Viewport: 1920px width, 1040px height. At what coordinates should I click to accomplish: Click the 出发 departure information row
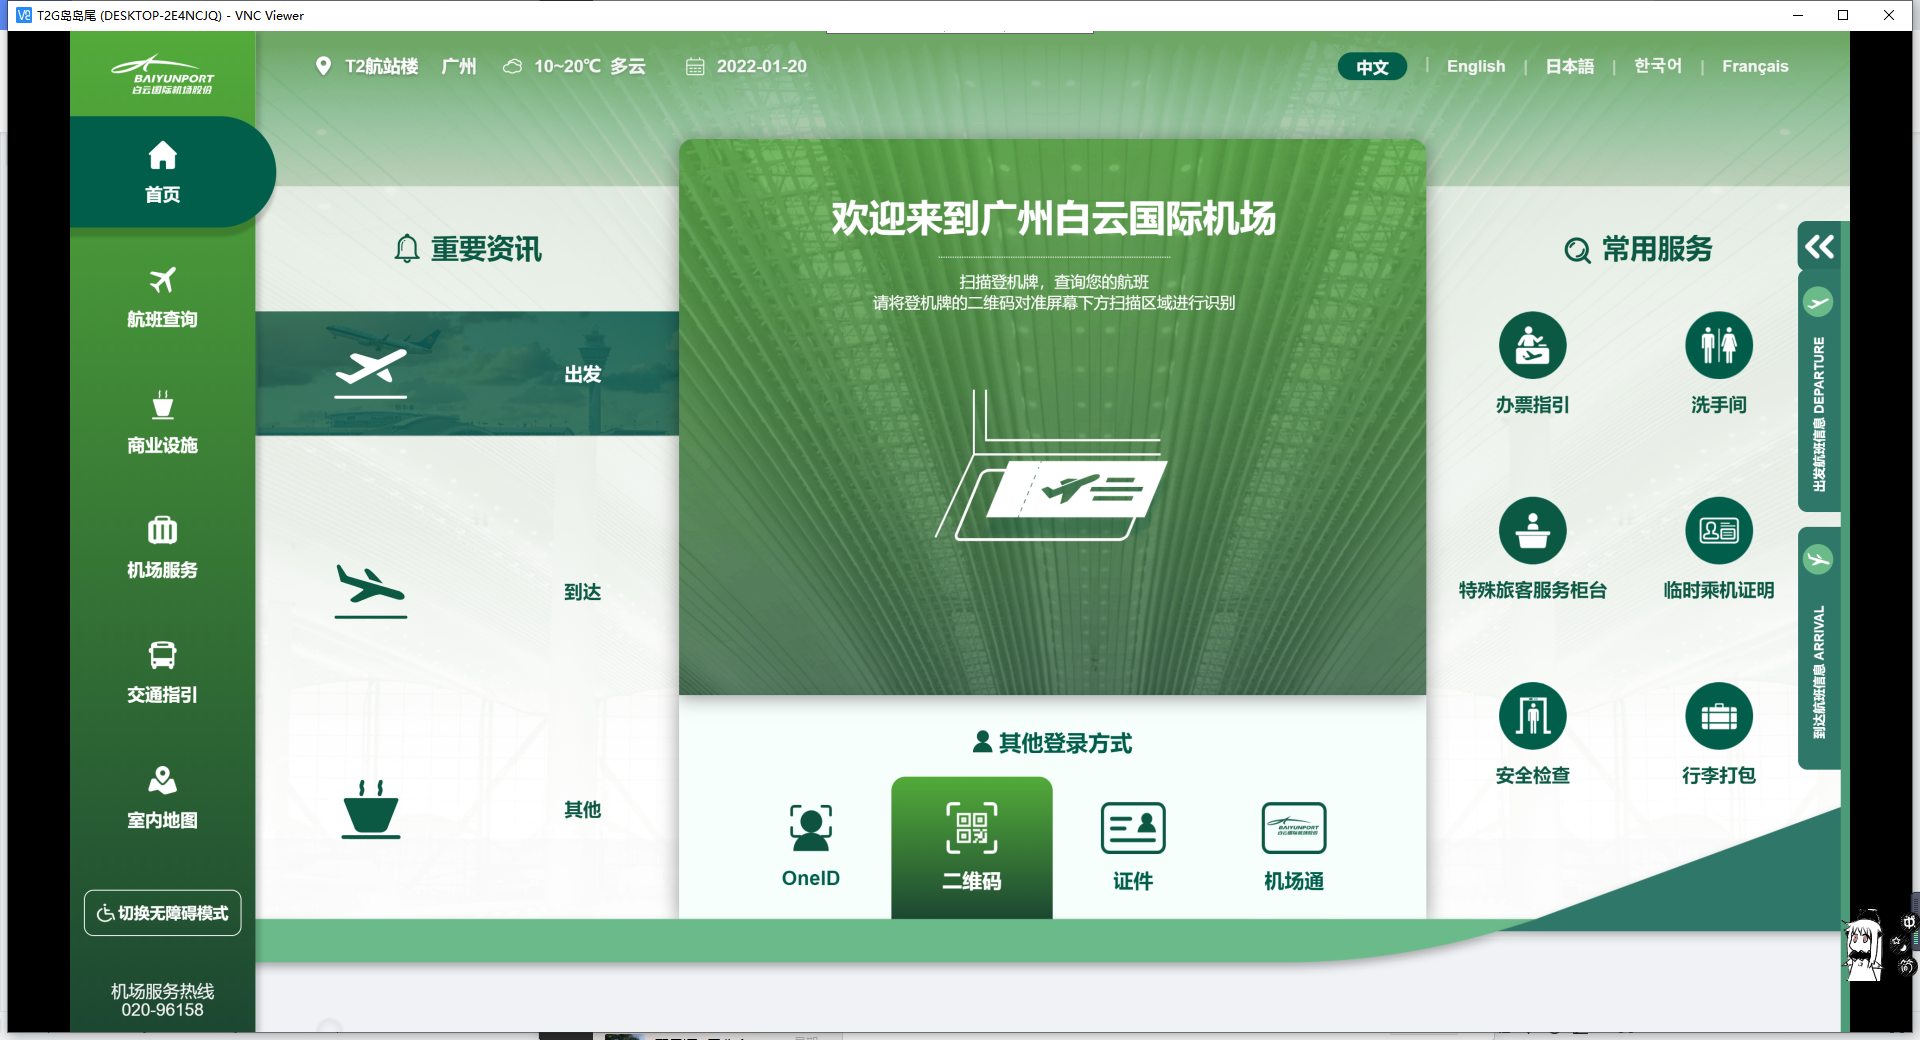(x=467, y=373)
